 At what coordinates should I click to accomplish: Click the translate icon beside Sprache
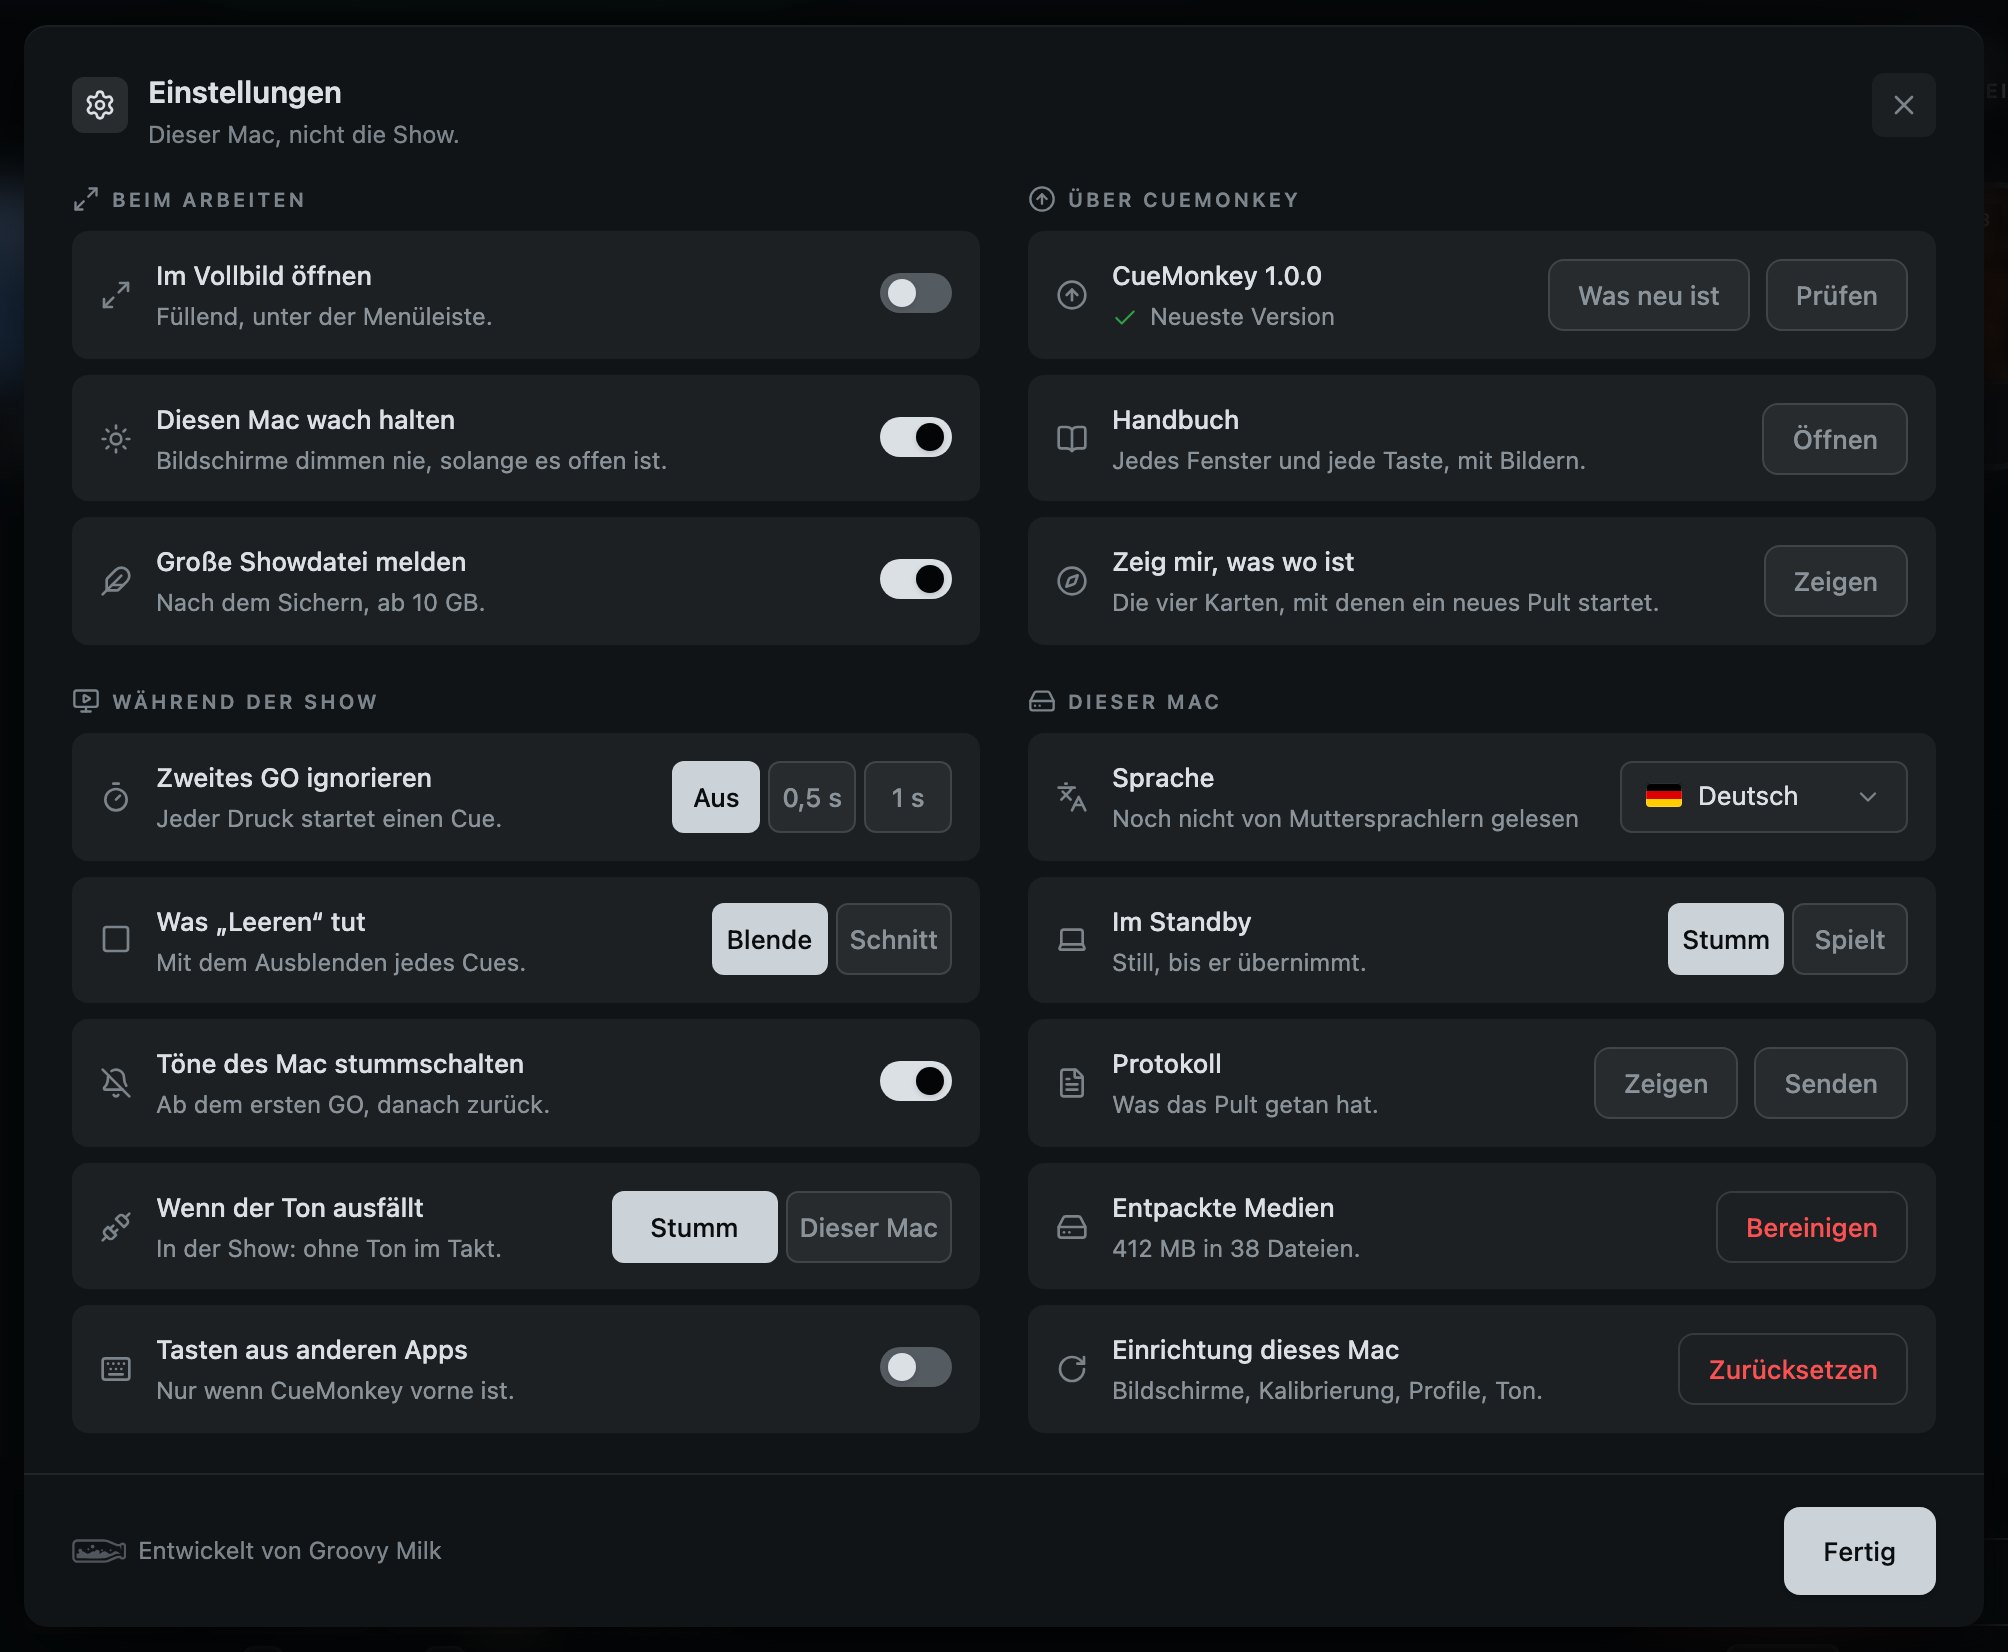point(1072,797)
